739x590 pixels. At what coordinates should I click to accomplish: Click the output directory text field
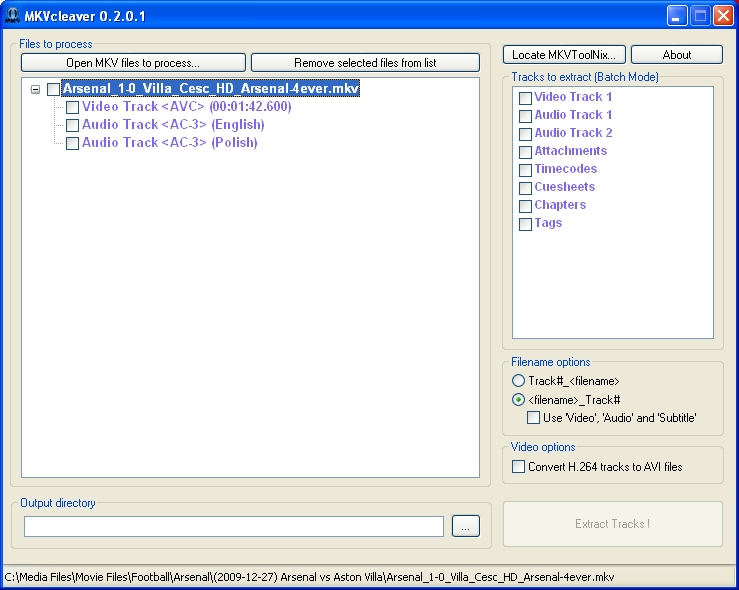click(234, 526)
